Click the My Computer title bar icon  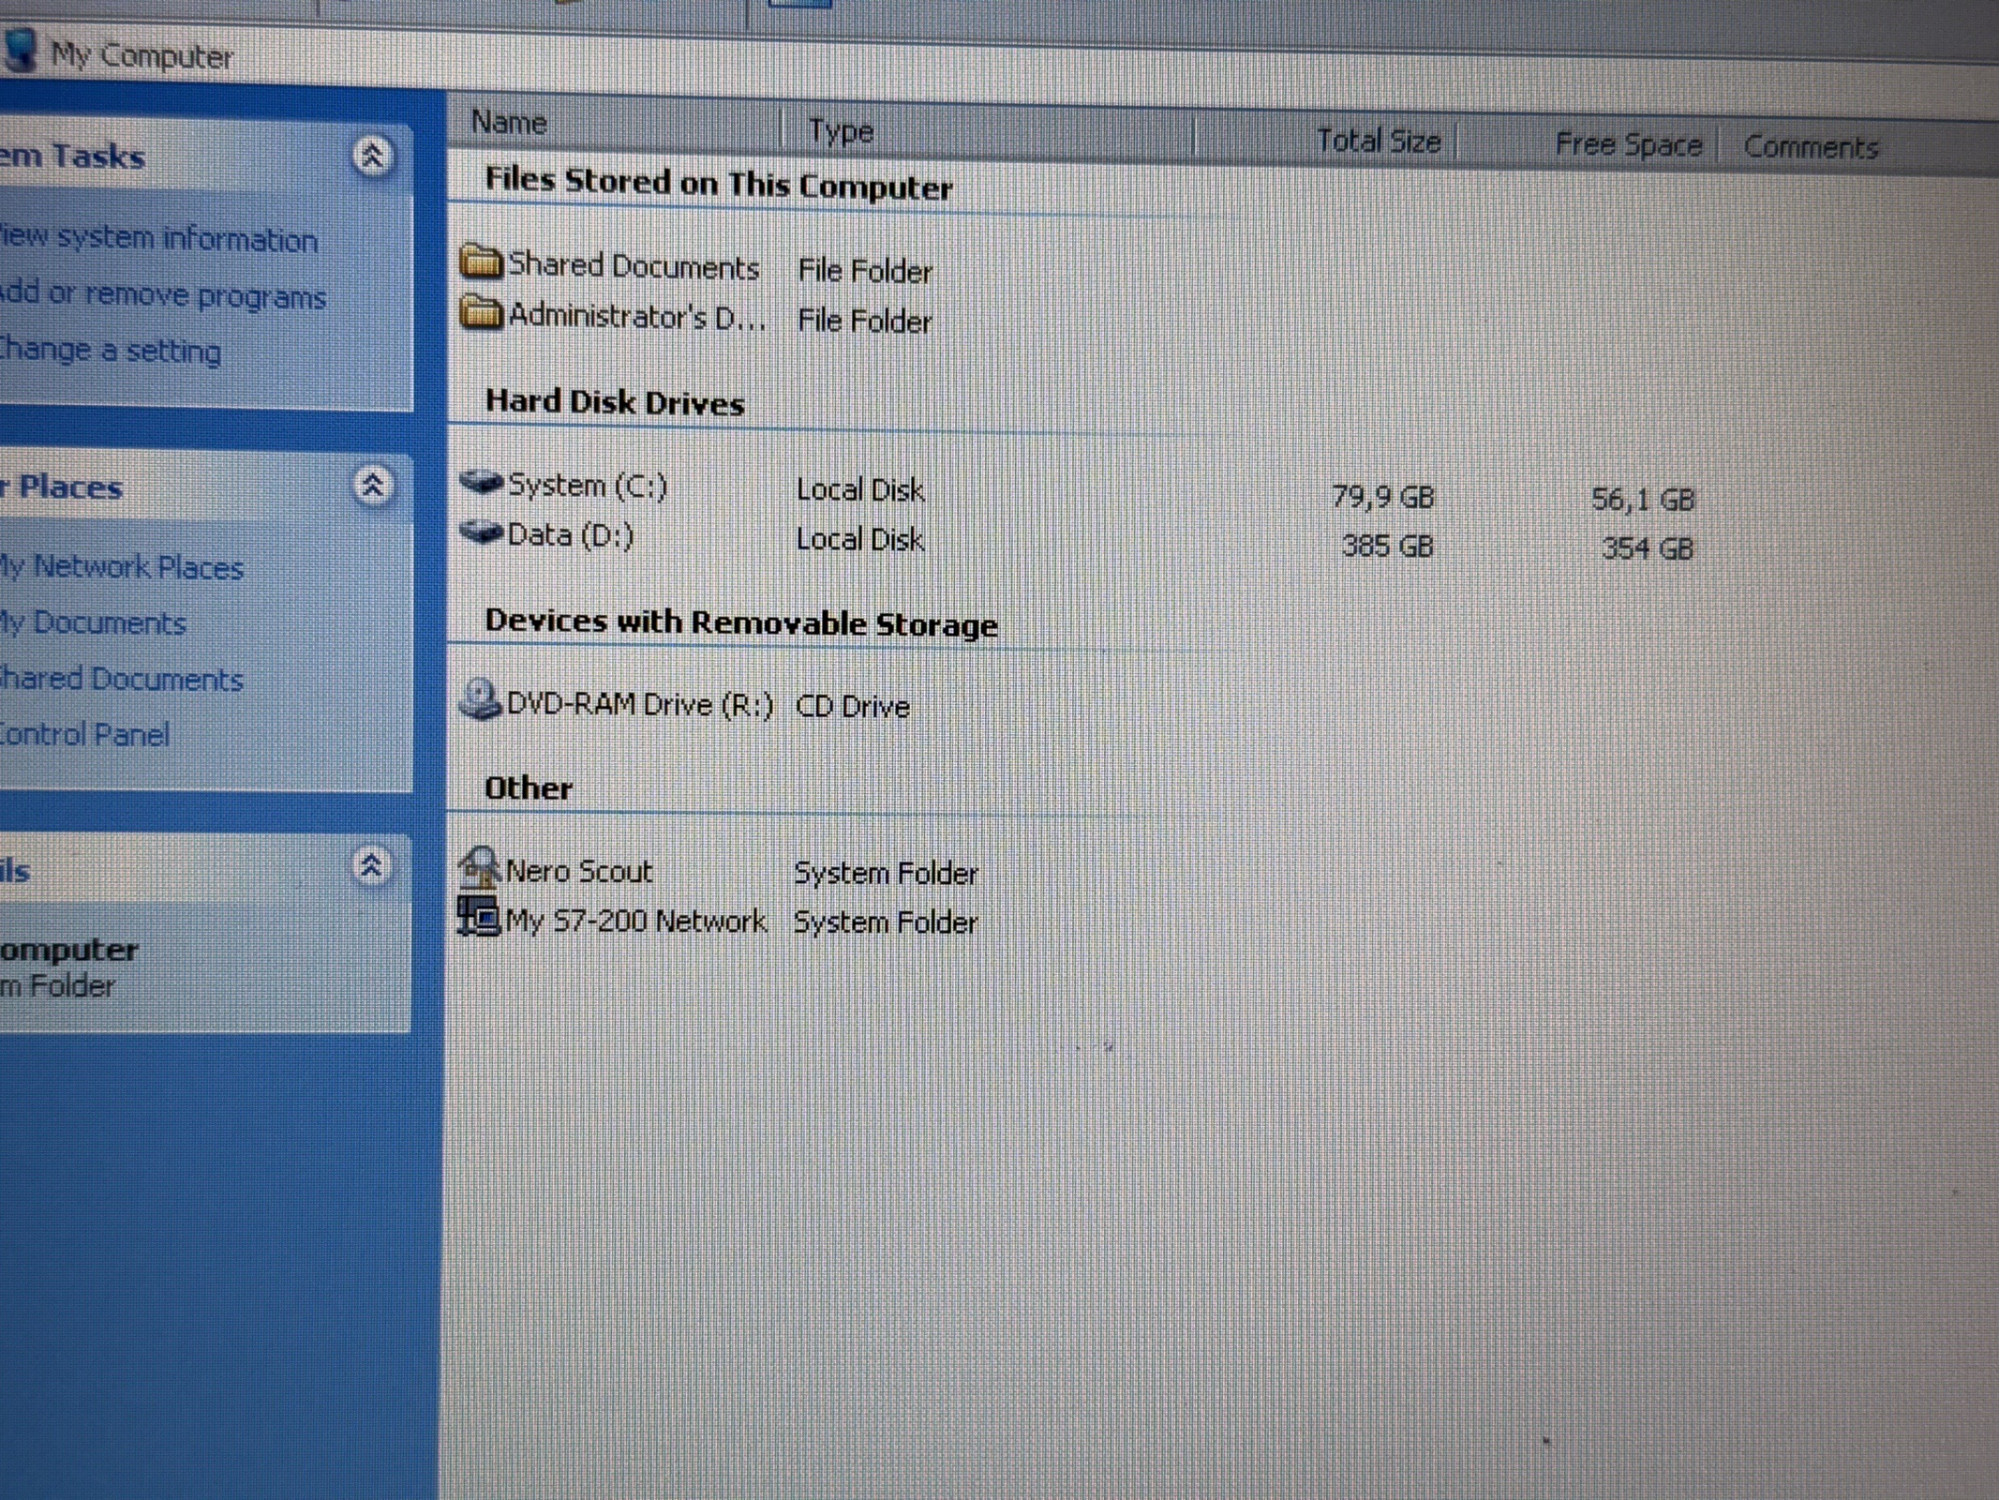(20, 50)
